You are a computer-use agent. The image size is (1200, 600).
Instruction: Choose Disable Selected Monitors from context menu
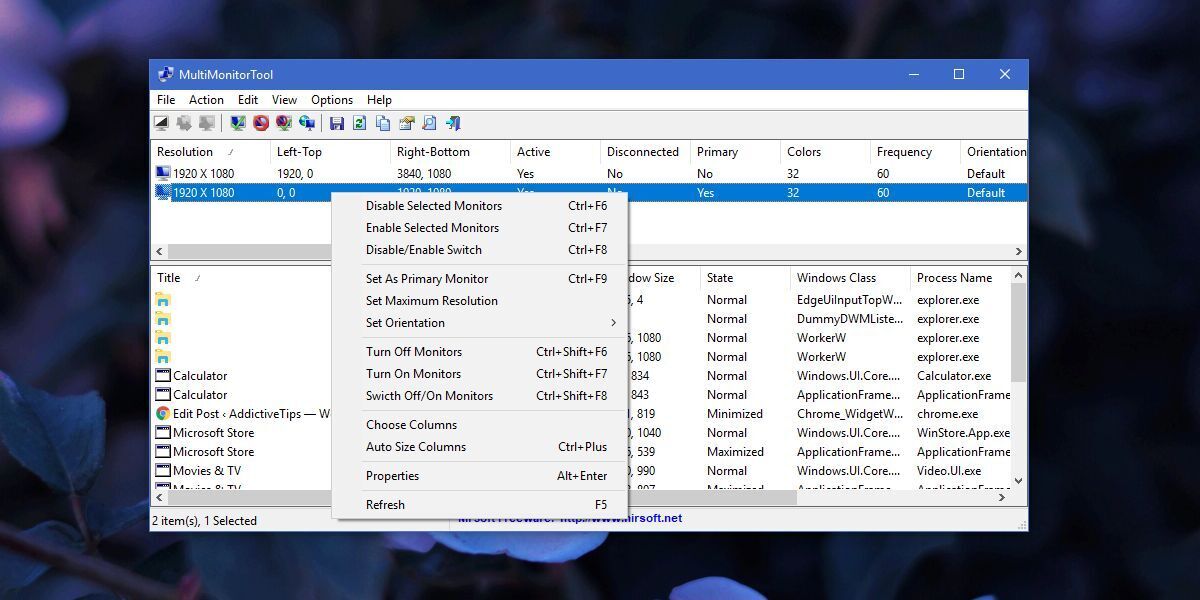pyautogui.click(x=434, y=206)
